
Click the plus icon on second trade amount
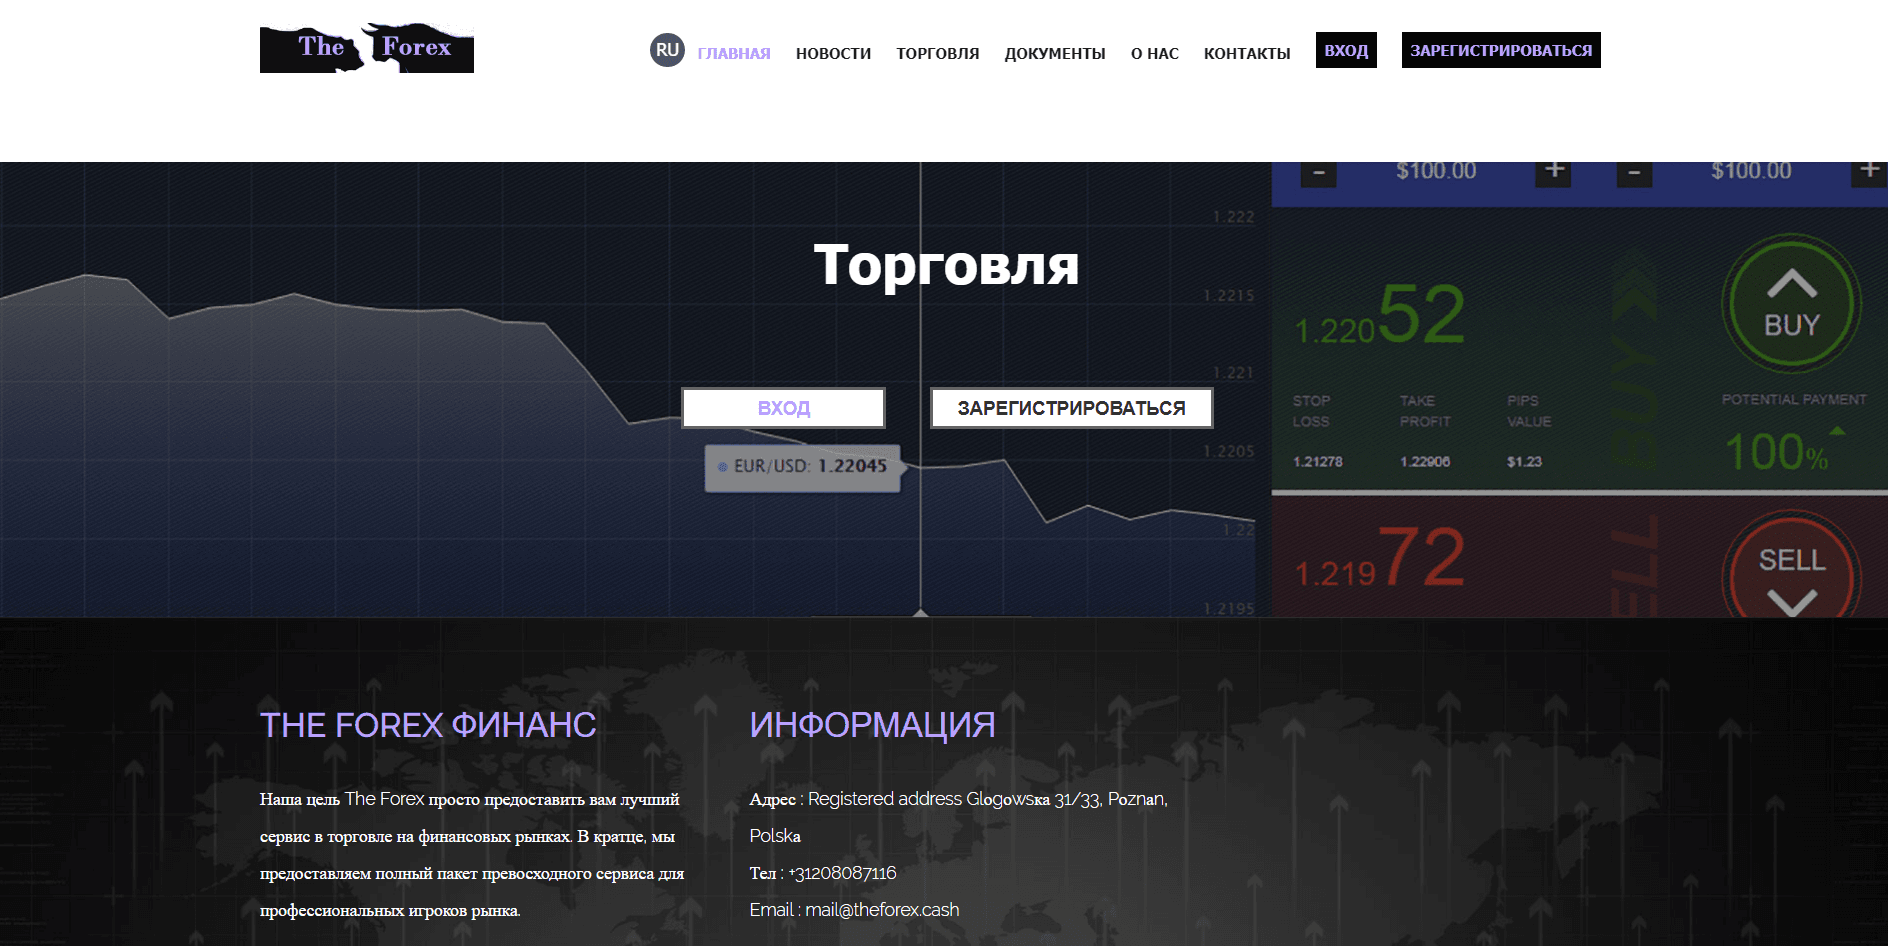pyautogui.click(x=1868, y=170)
